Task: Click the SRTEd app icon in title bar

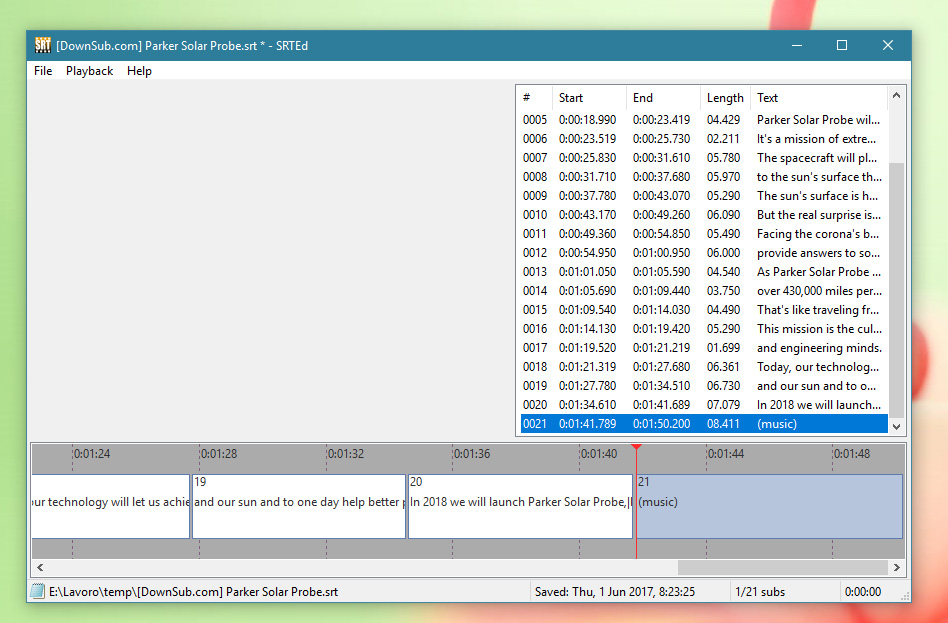Action: coord(43,45)
